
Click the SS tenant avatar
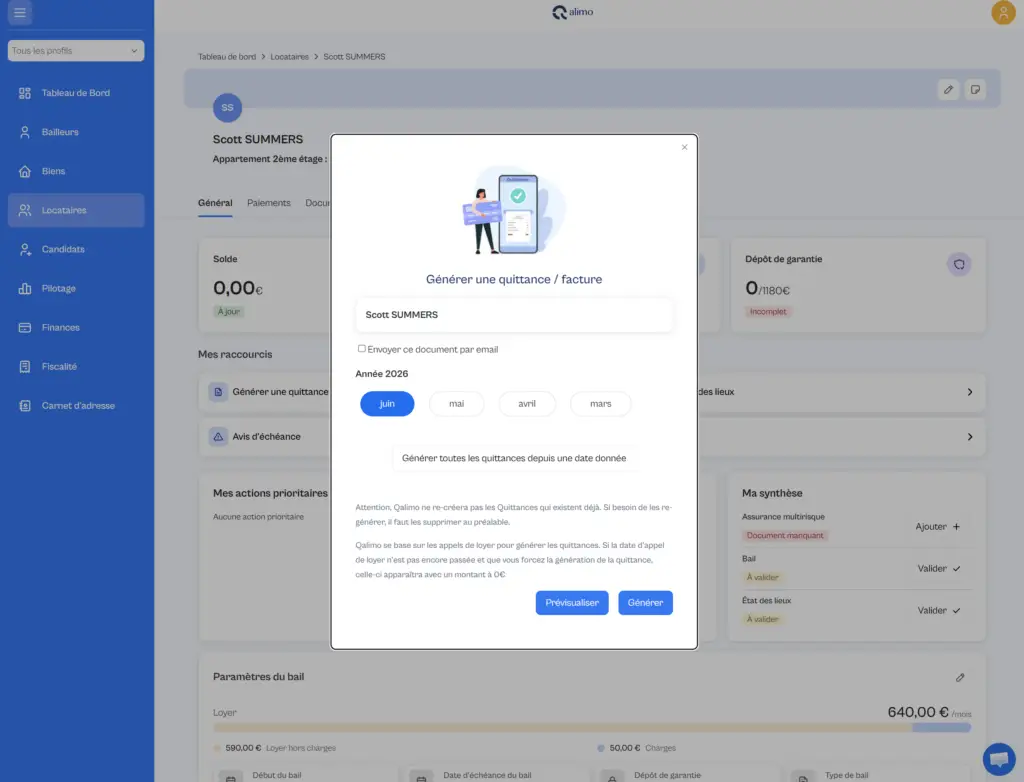[x=227, y=108]
